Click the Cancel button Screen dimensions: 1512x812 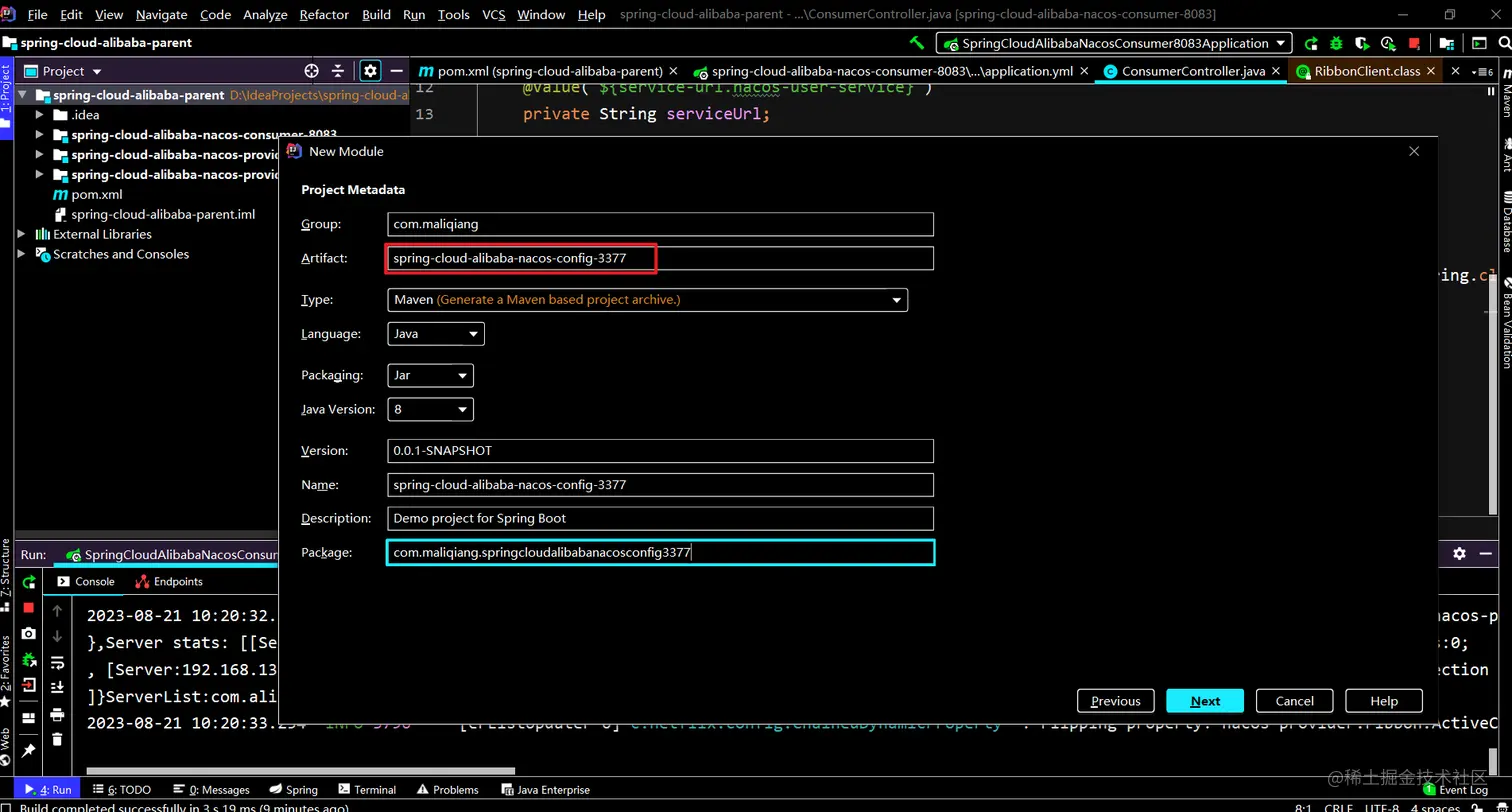[1294, 701]
